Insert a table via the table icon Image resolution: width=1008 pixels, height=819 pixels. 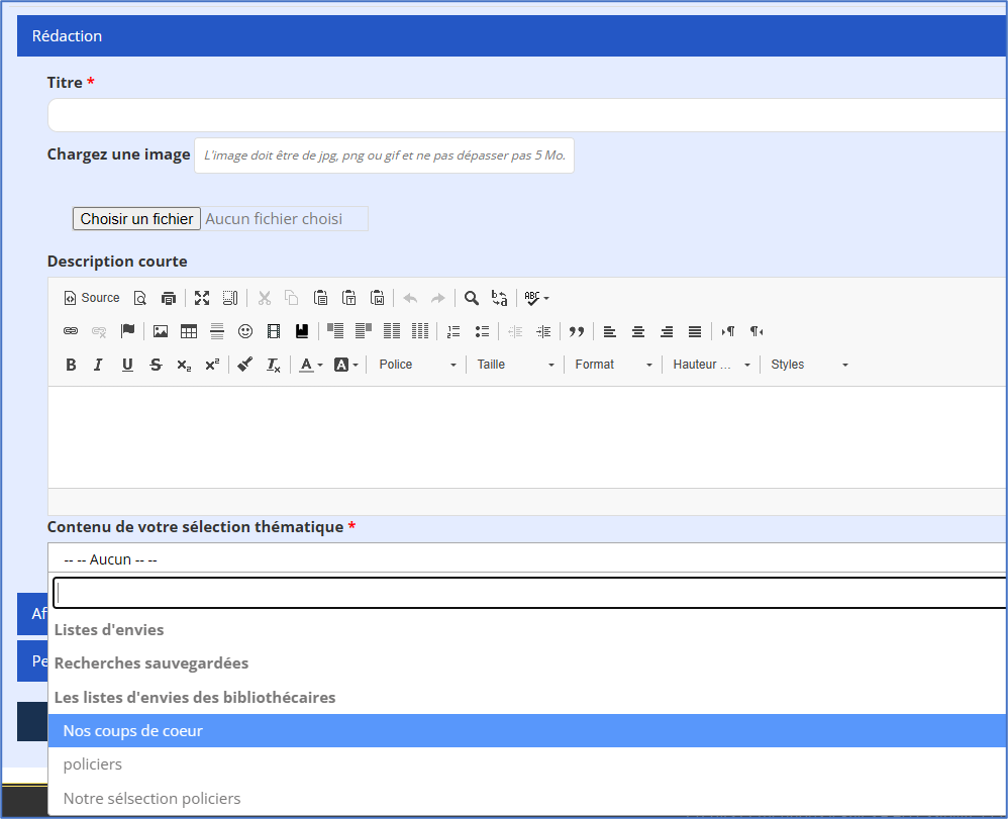point(188,331)
